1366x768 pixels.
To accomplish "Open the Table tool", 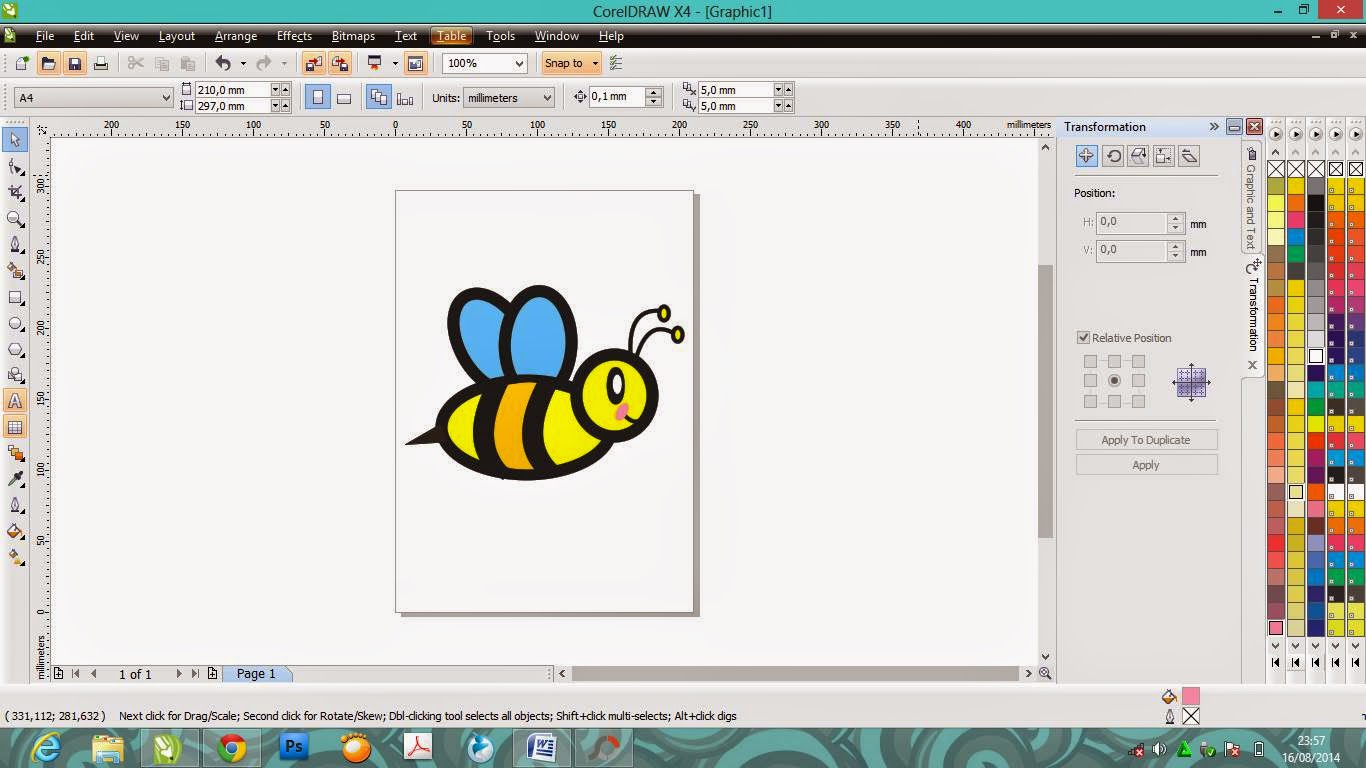I will [14, 427].
